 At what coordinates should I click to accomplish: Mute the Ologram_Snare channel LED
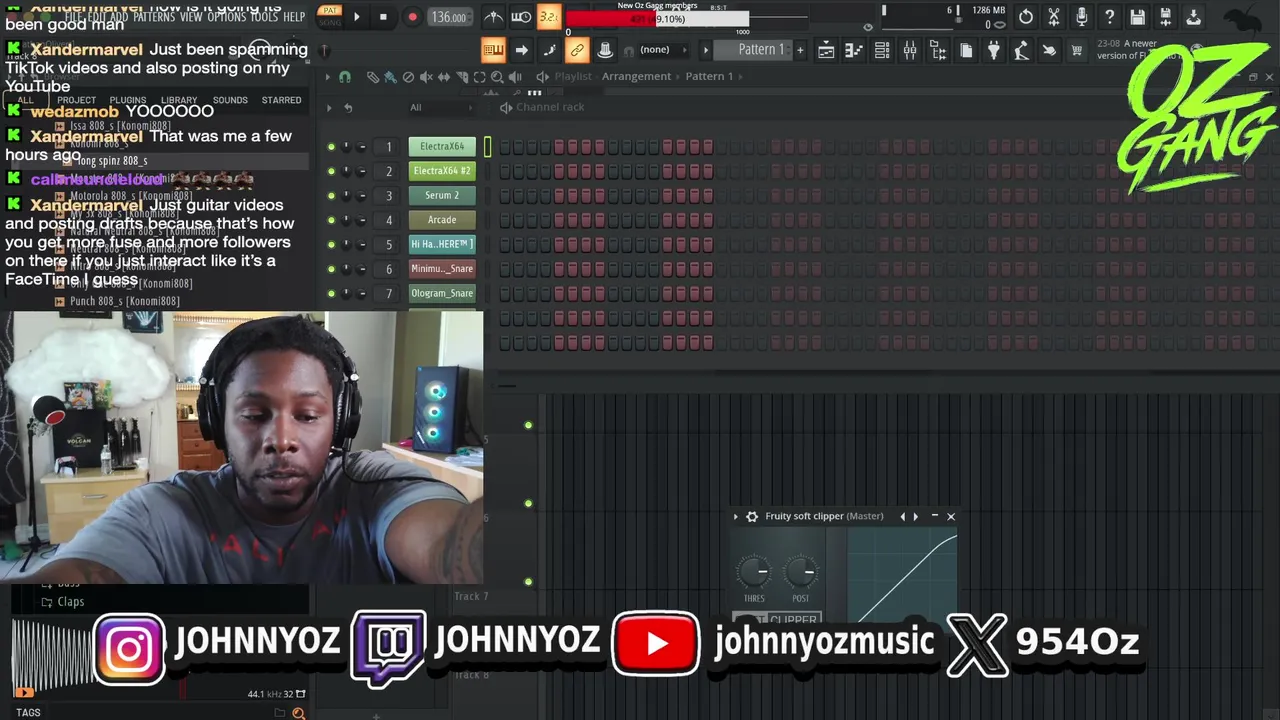tap(331, 293)
